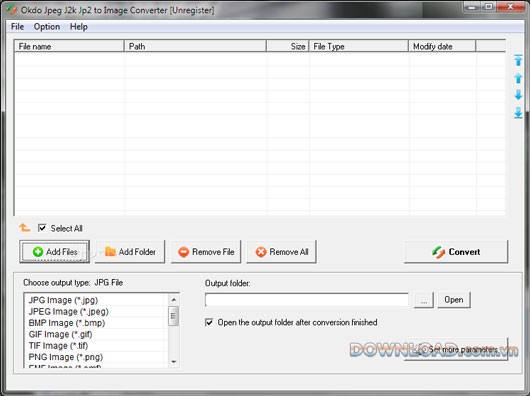Sort by the File name column header
Viewport: 530px width, 396px height.
point(69,46)
